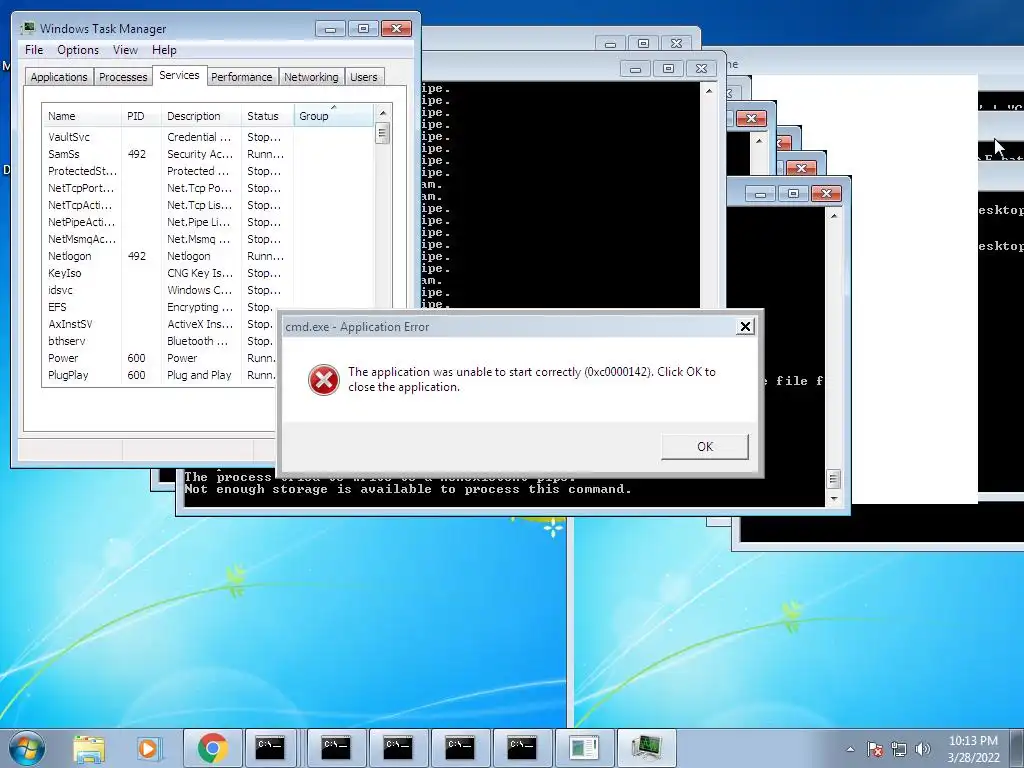The width and height of the screenshot is (1024, 768).
Task: Sort services by the Description column header
Action: click(200, 116)
